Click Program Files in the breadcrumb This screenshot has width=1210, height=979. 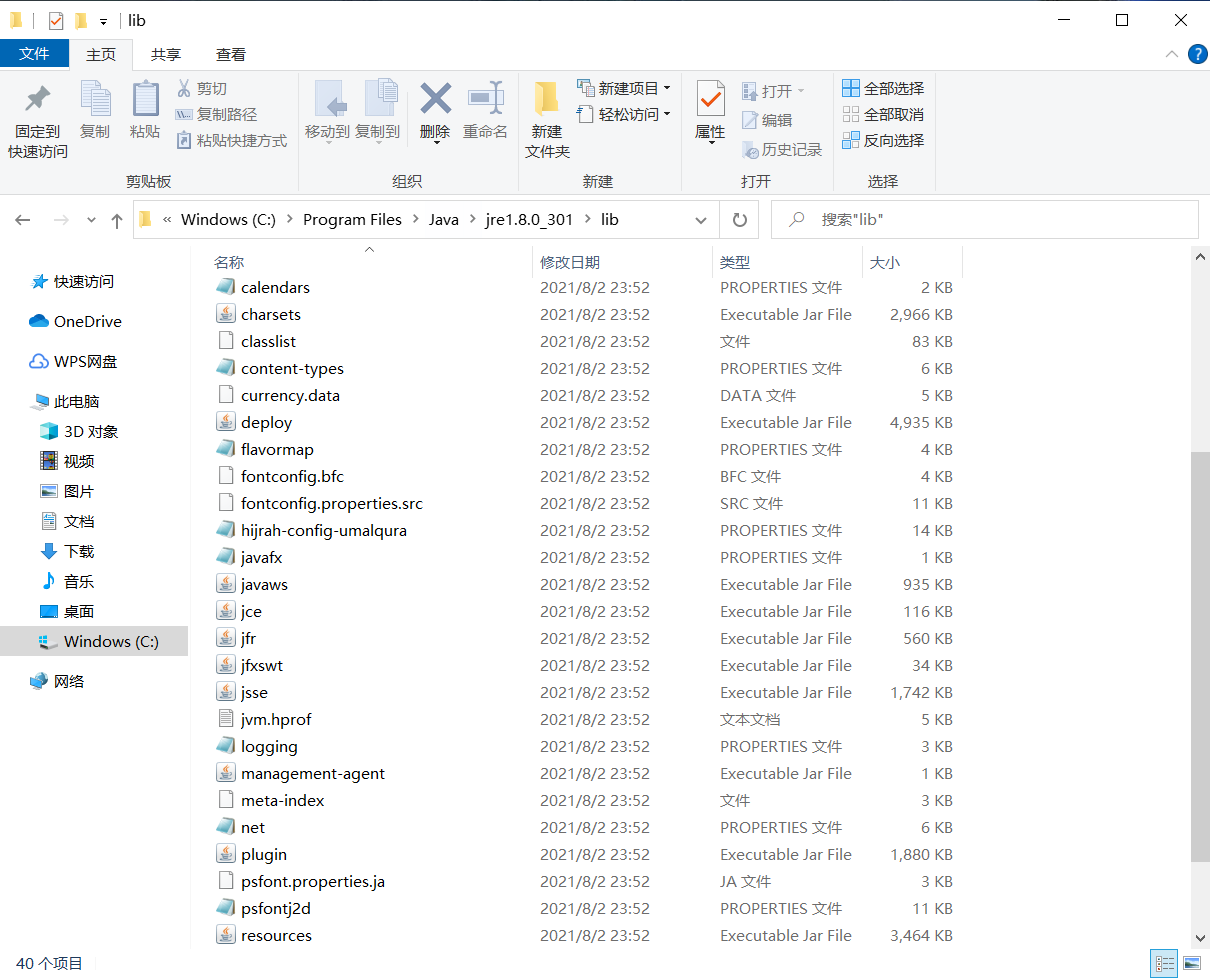(x=352, y=220)
